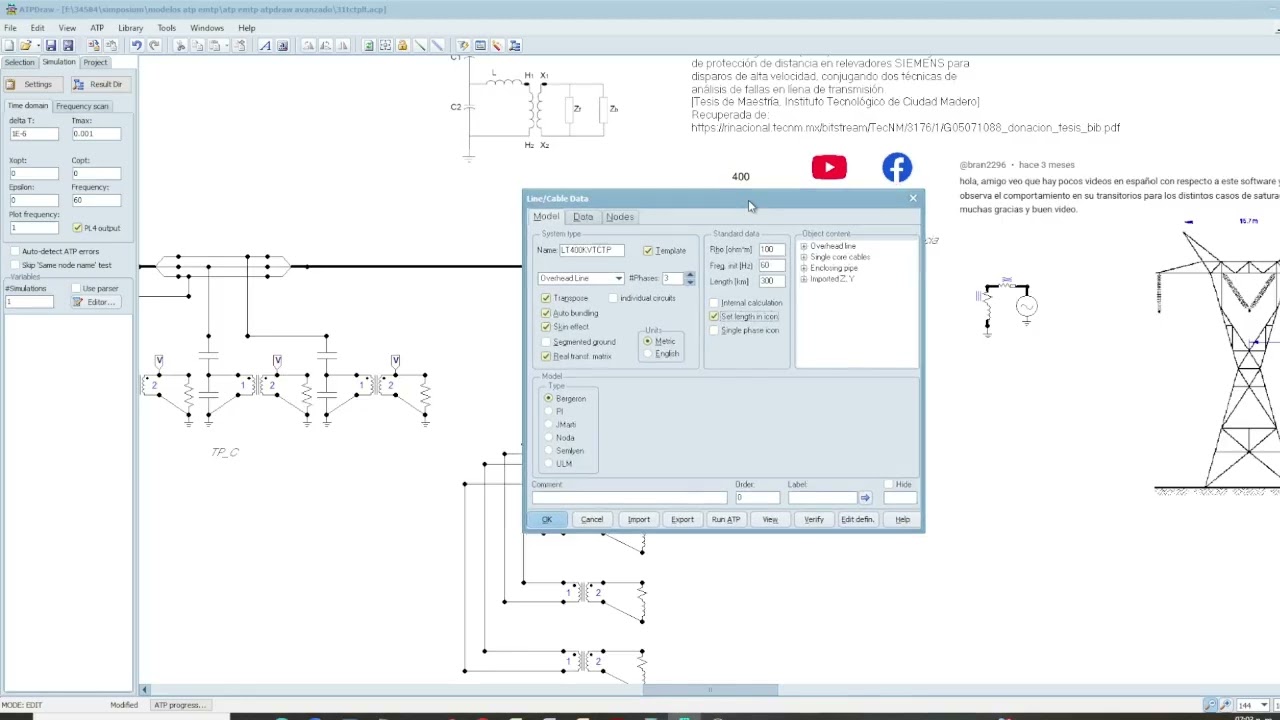Click the Undo arrow icon
The width and height of the screenshot is (1280, 720).
click(x=136, y=45)
